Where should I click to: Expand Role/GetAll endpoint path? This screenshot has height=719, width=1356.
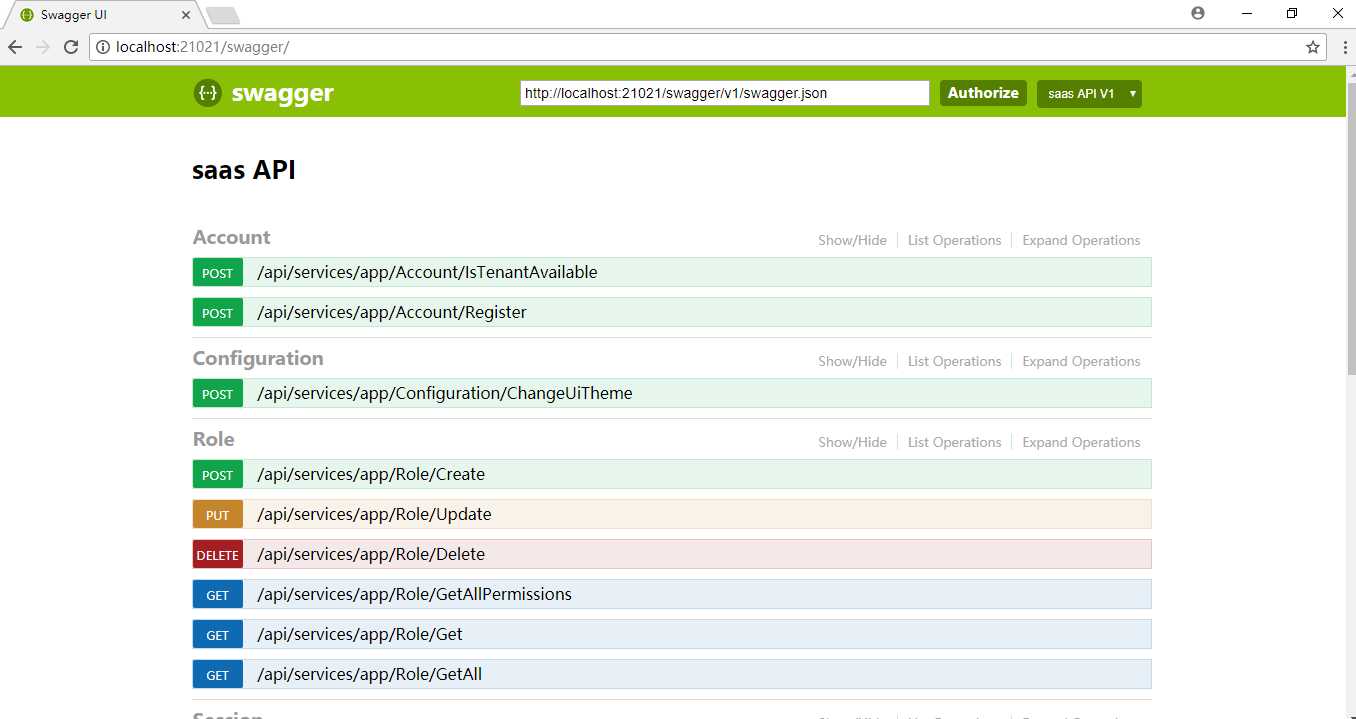pos(369,674)
